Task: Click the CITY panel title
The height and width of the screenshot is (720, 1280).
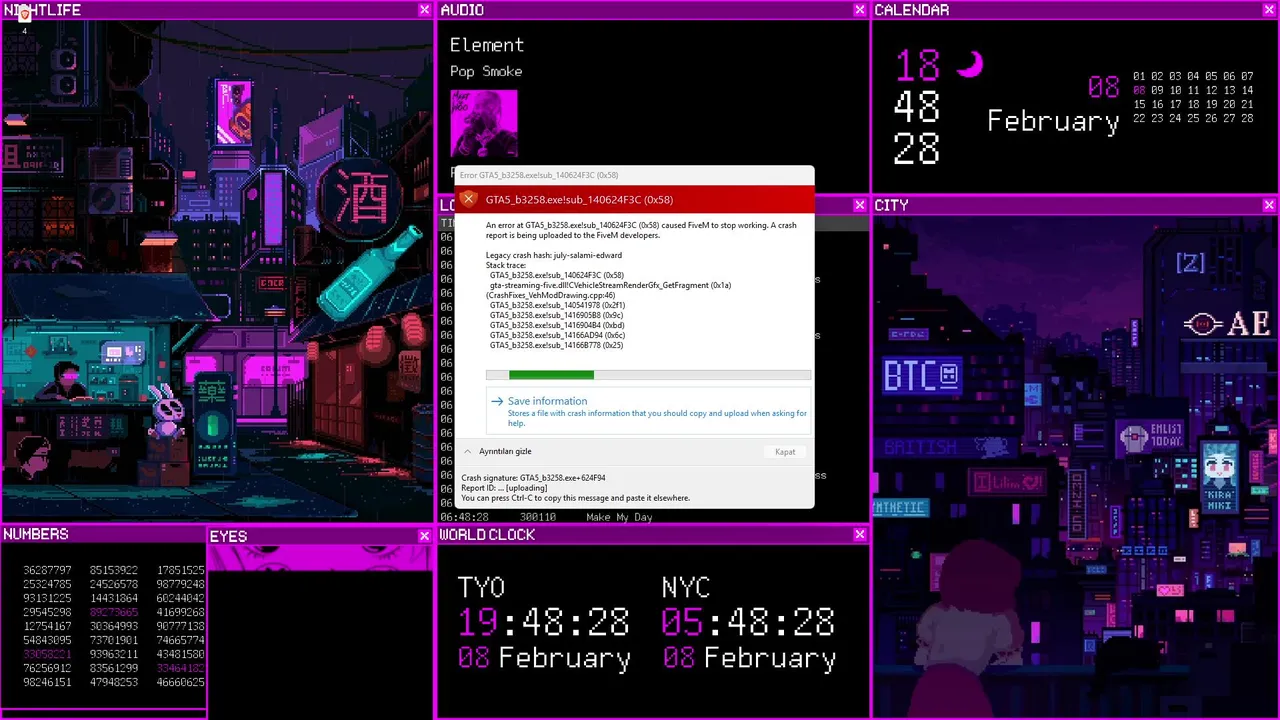Action: (891, 205)
